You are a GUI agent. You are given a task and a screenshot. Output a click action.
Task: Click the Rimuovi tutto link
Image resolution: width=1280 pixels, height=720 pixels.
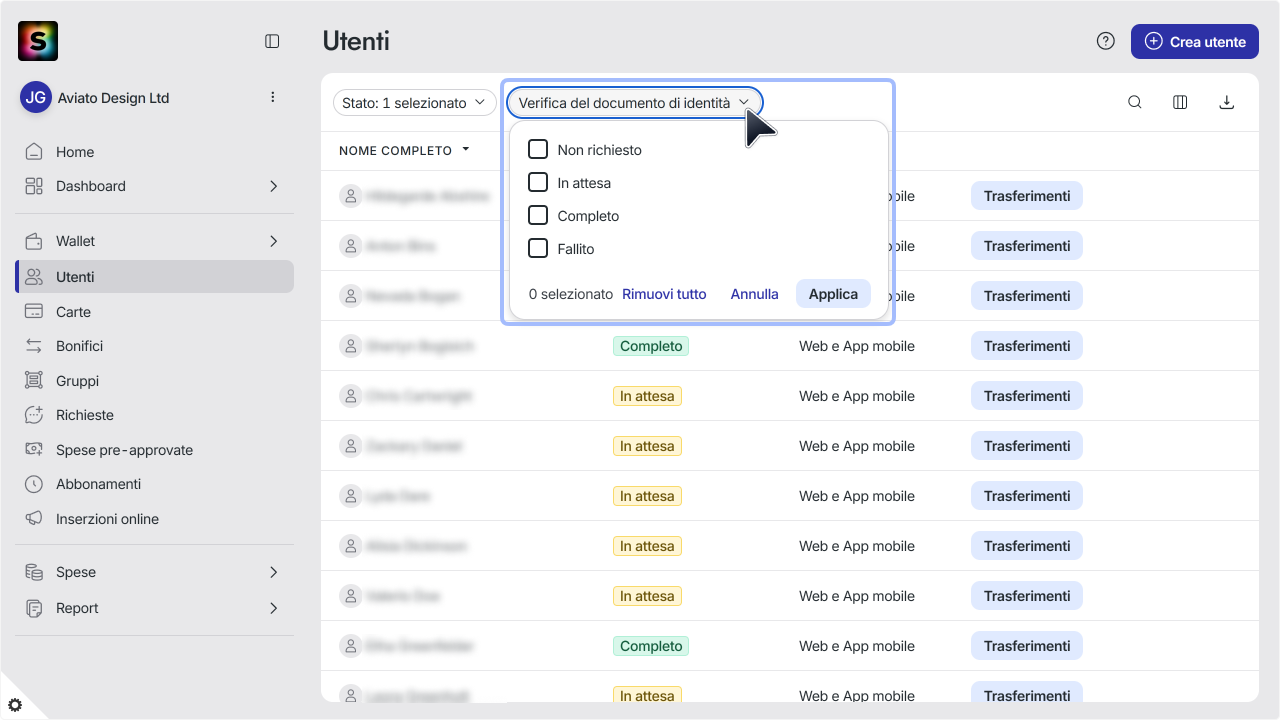664,294
